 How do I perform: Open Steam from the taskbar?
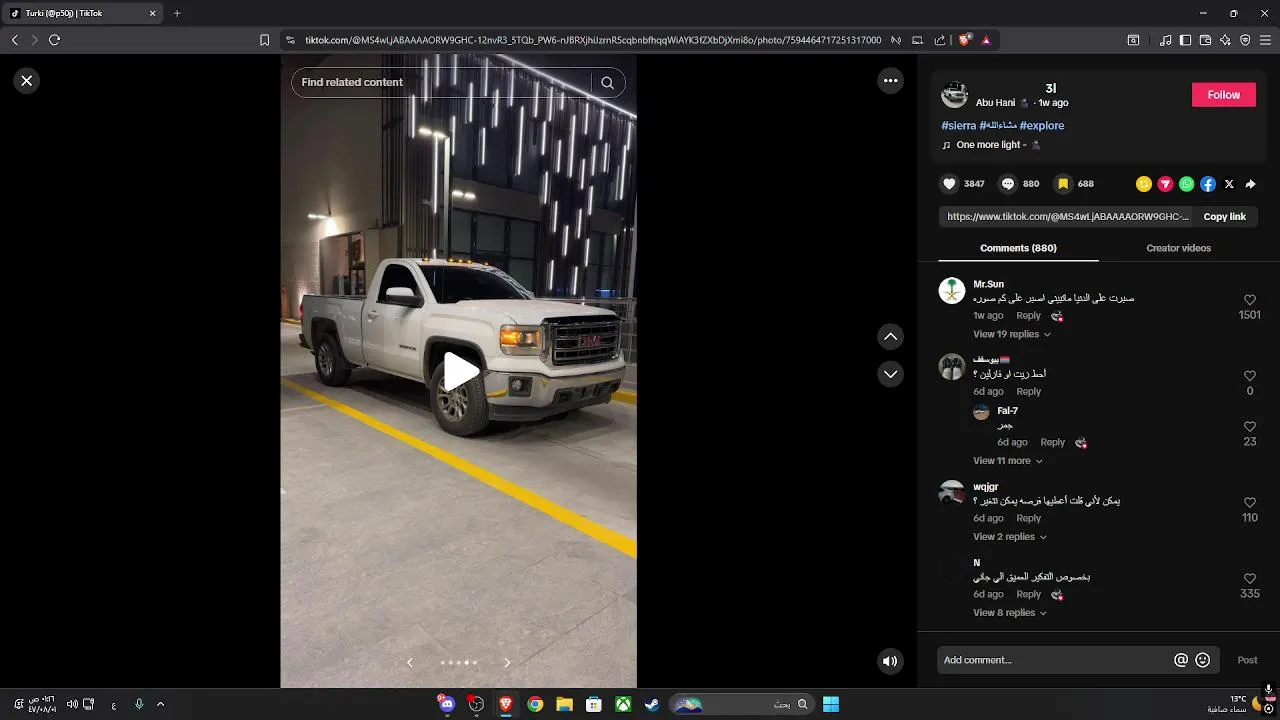pos(652,704)
